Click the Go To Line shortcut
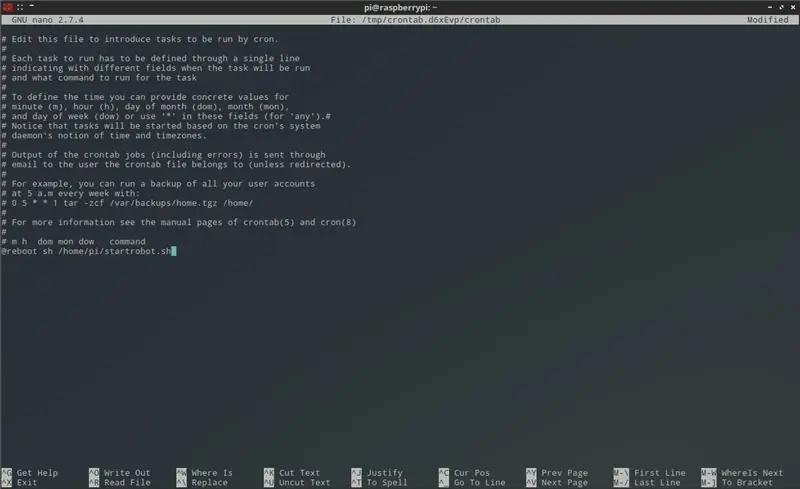Viewport: 800px width, 489px height. pyautogui.click(x=472, y=482)
